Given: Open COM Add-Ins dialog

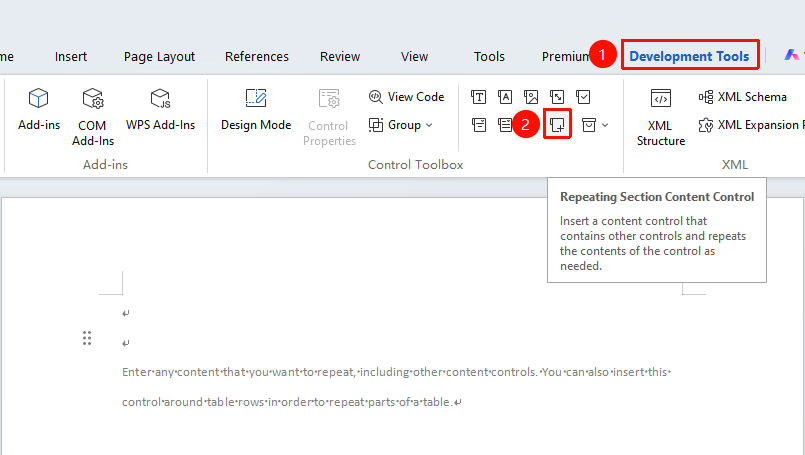Looking at the screenshot, I should (92, 117).
